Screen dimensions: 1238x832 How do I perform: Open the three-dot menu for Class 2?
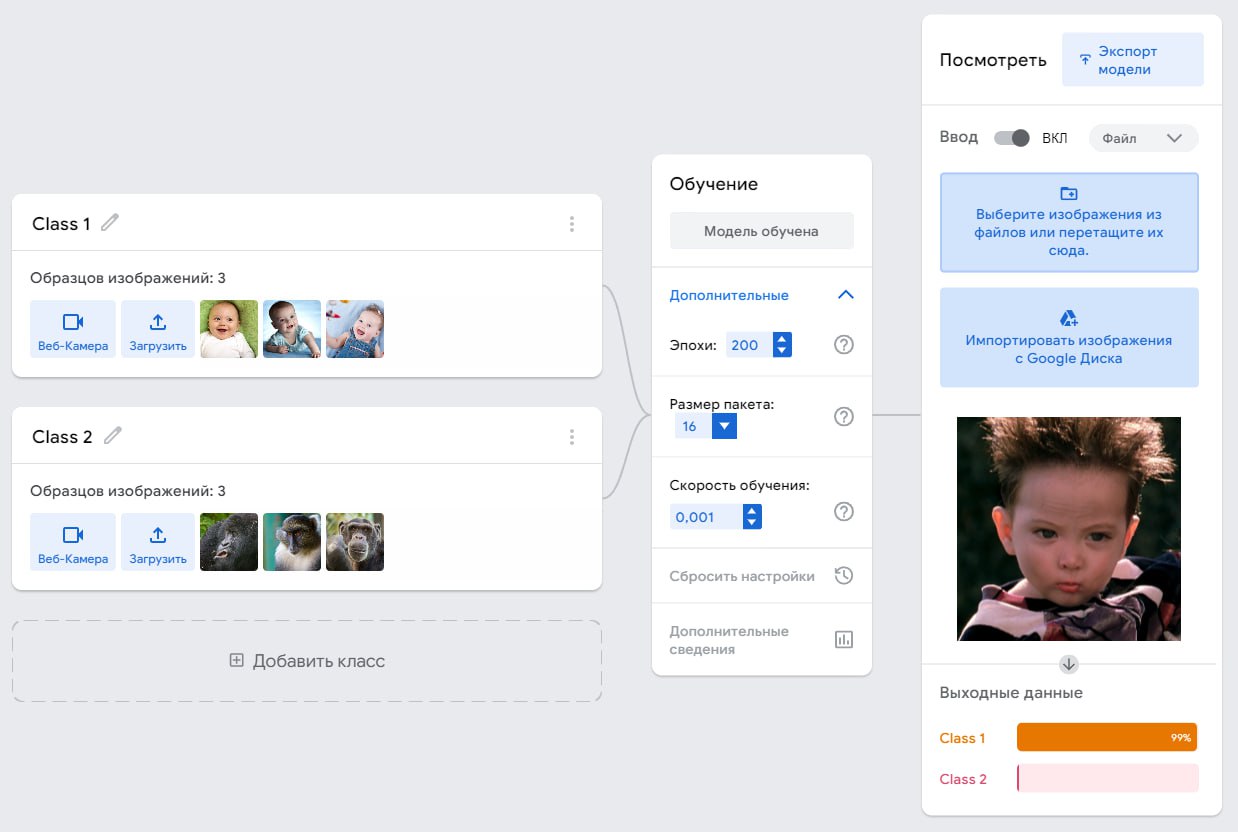571,437
